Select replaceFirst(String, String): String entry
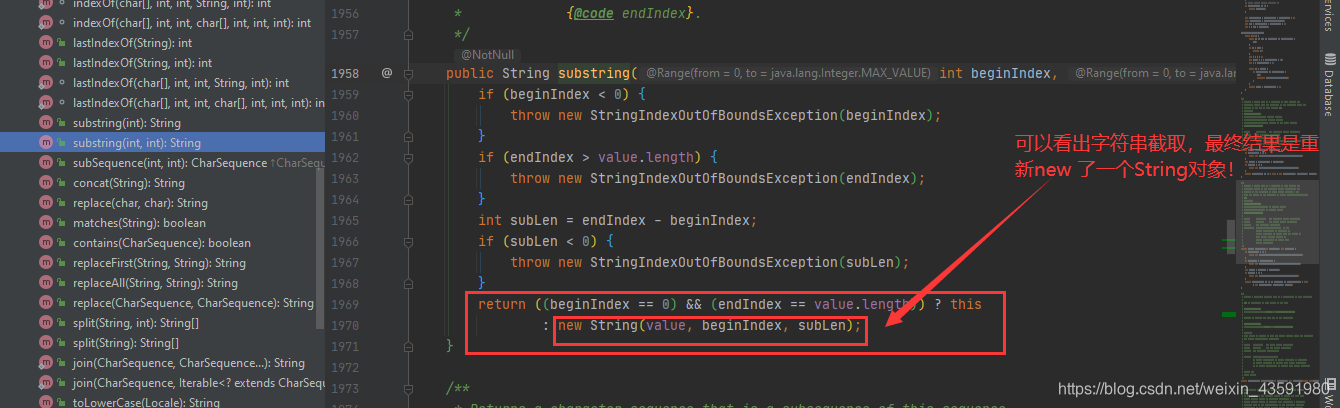This screenshot has width=1340, height=408. point(162,263)
